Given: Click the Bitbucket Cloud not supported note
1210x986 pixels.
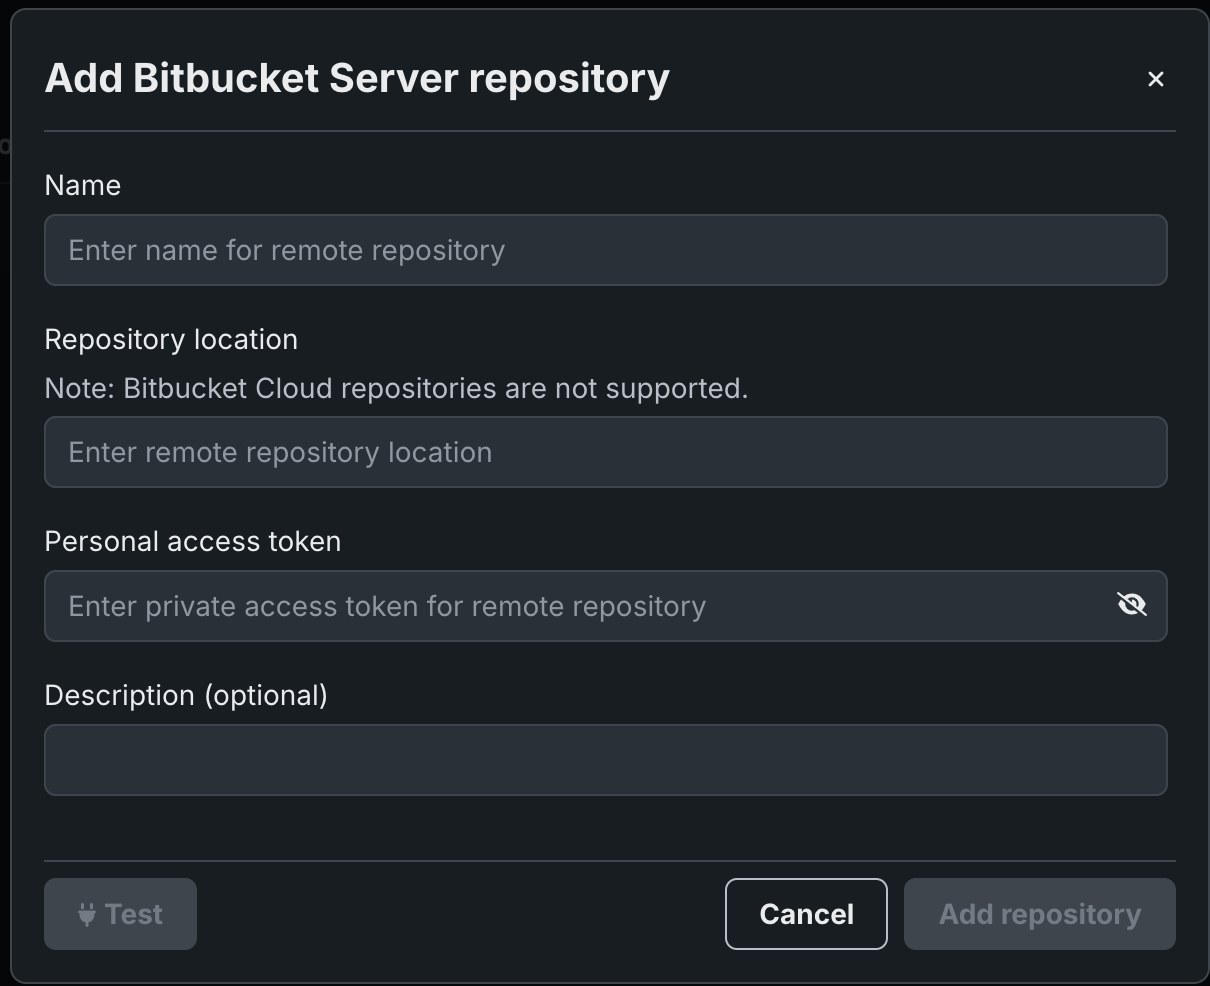Looking at the screenshot, I should (396, 388).
